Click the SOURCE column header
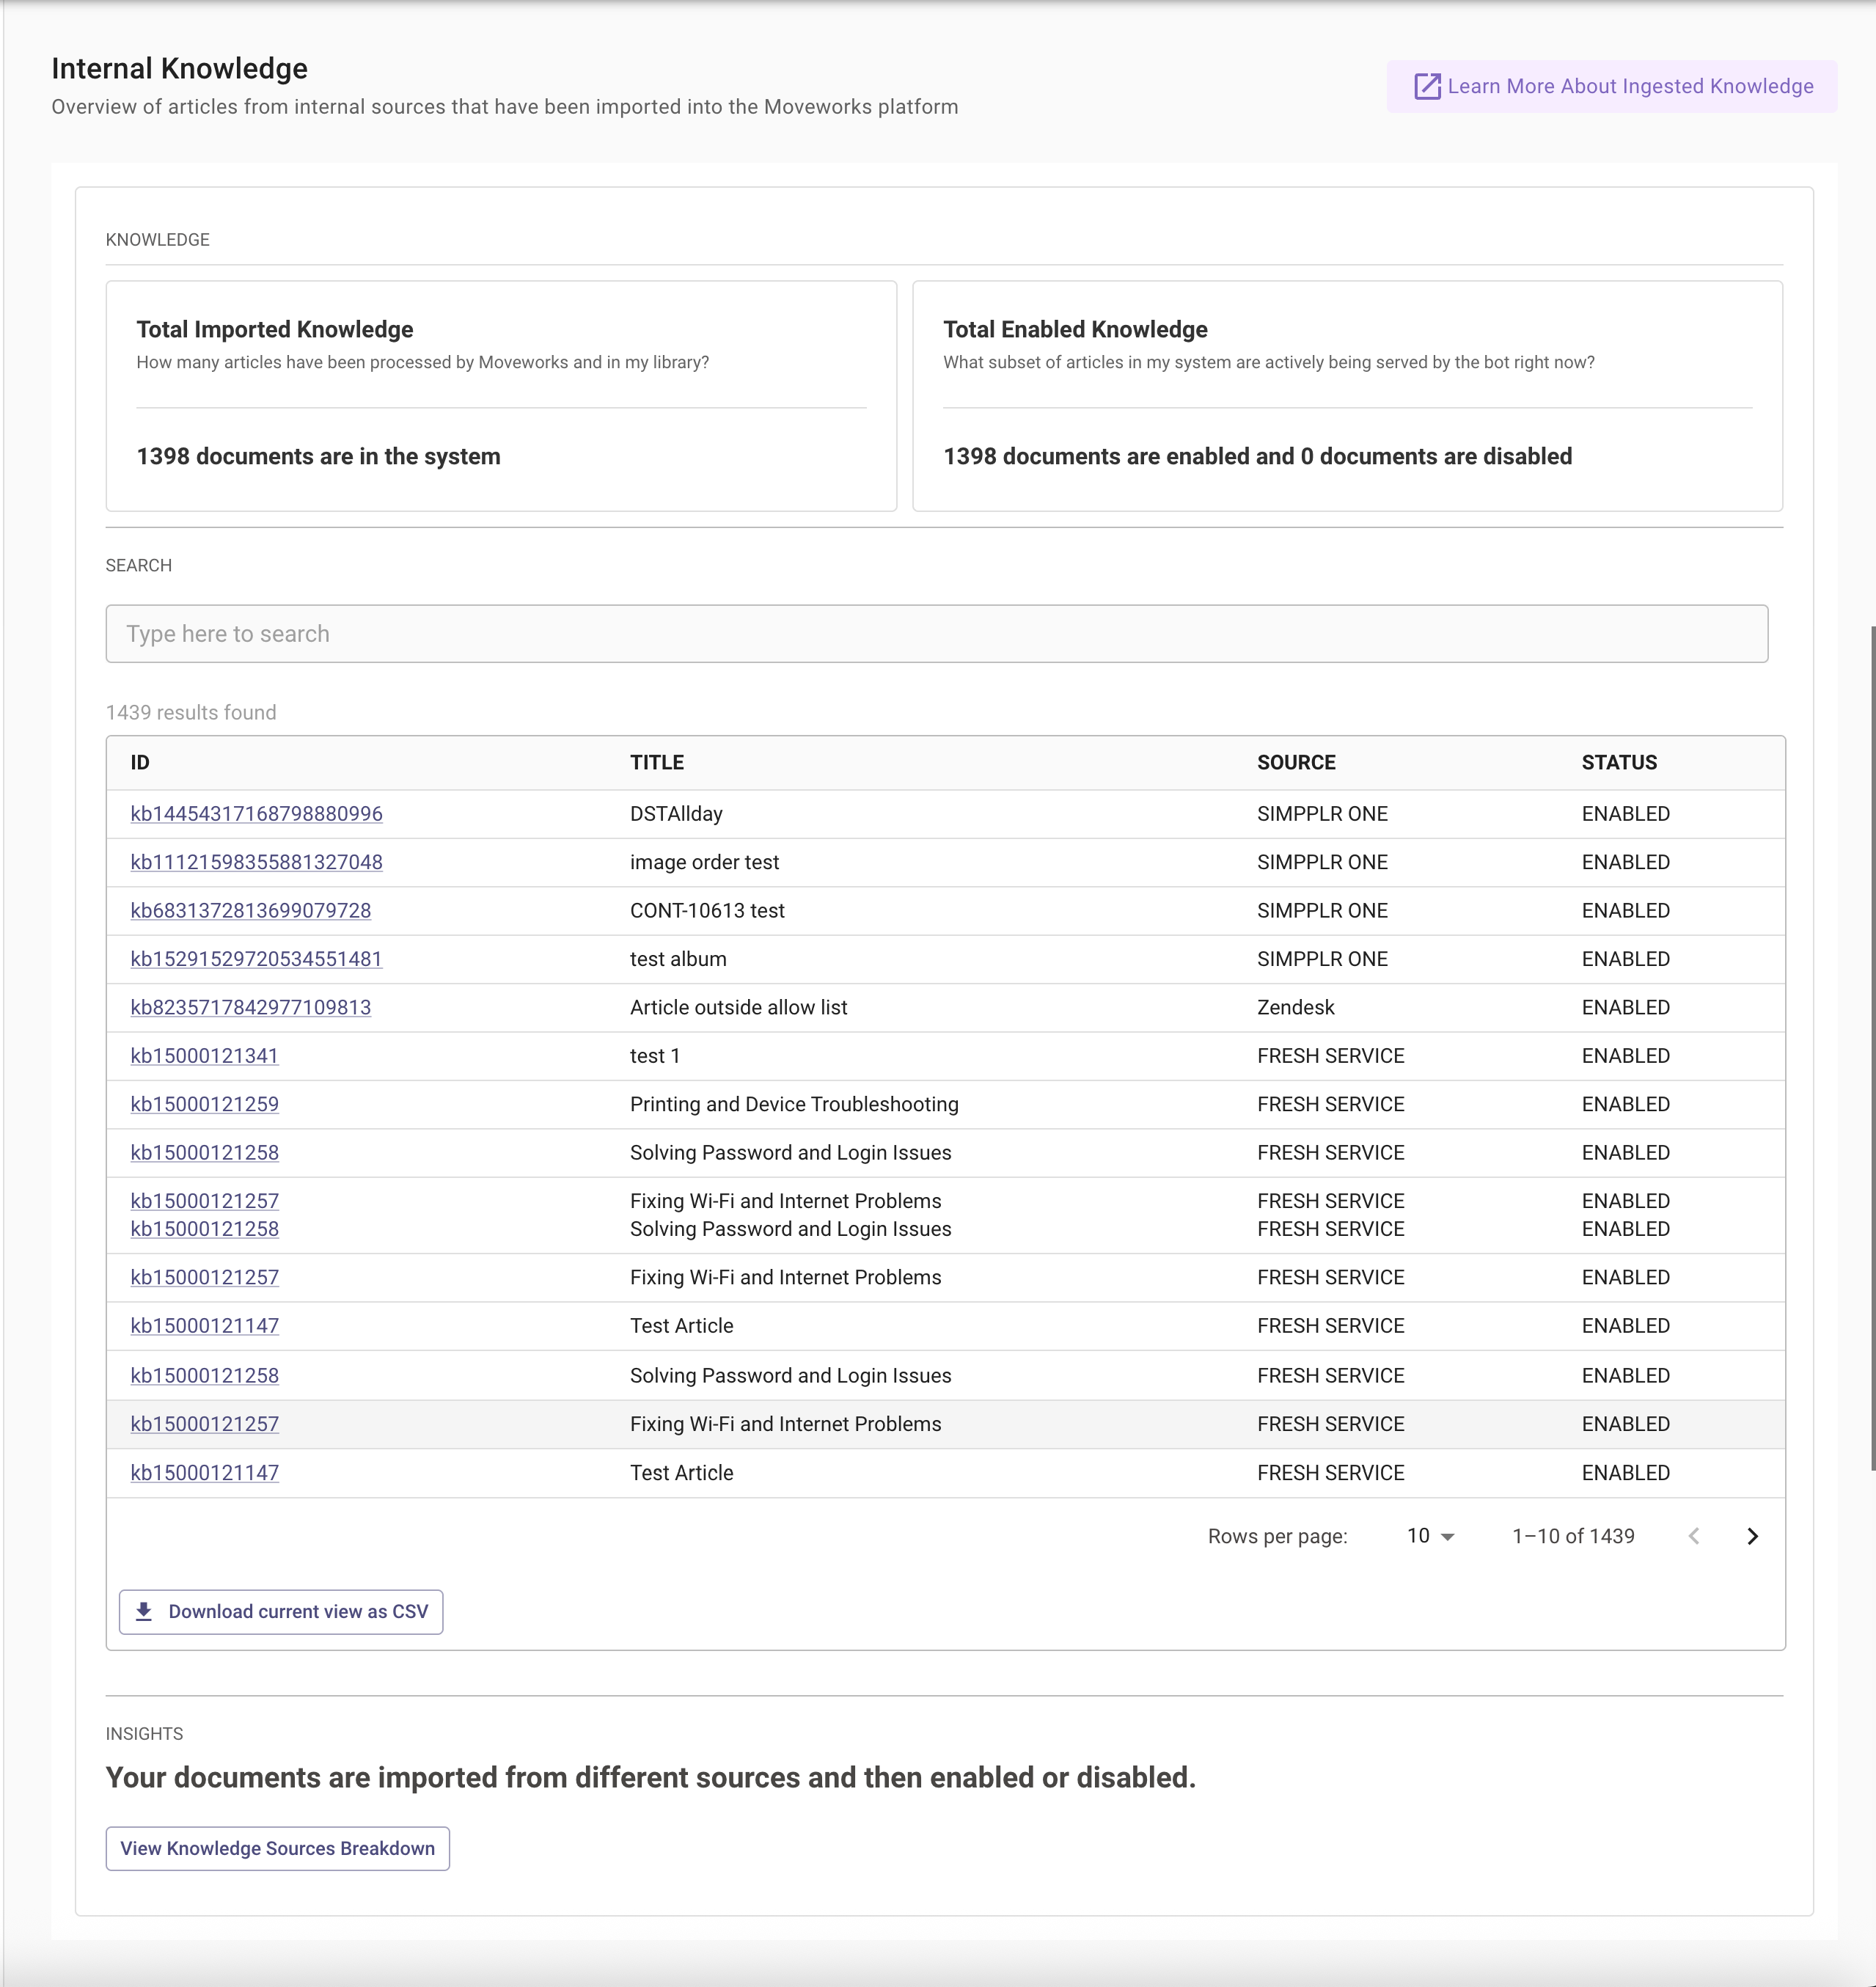This screenshot has width=1876, height=1987. tap(1295, 762)
